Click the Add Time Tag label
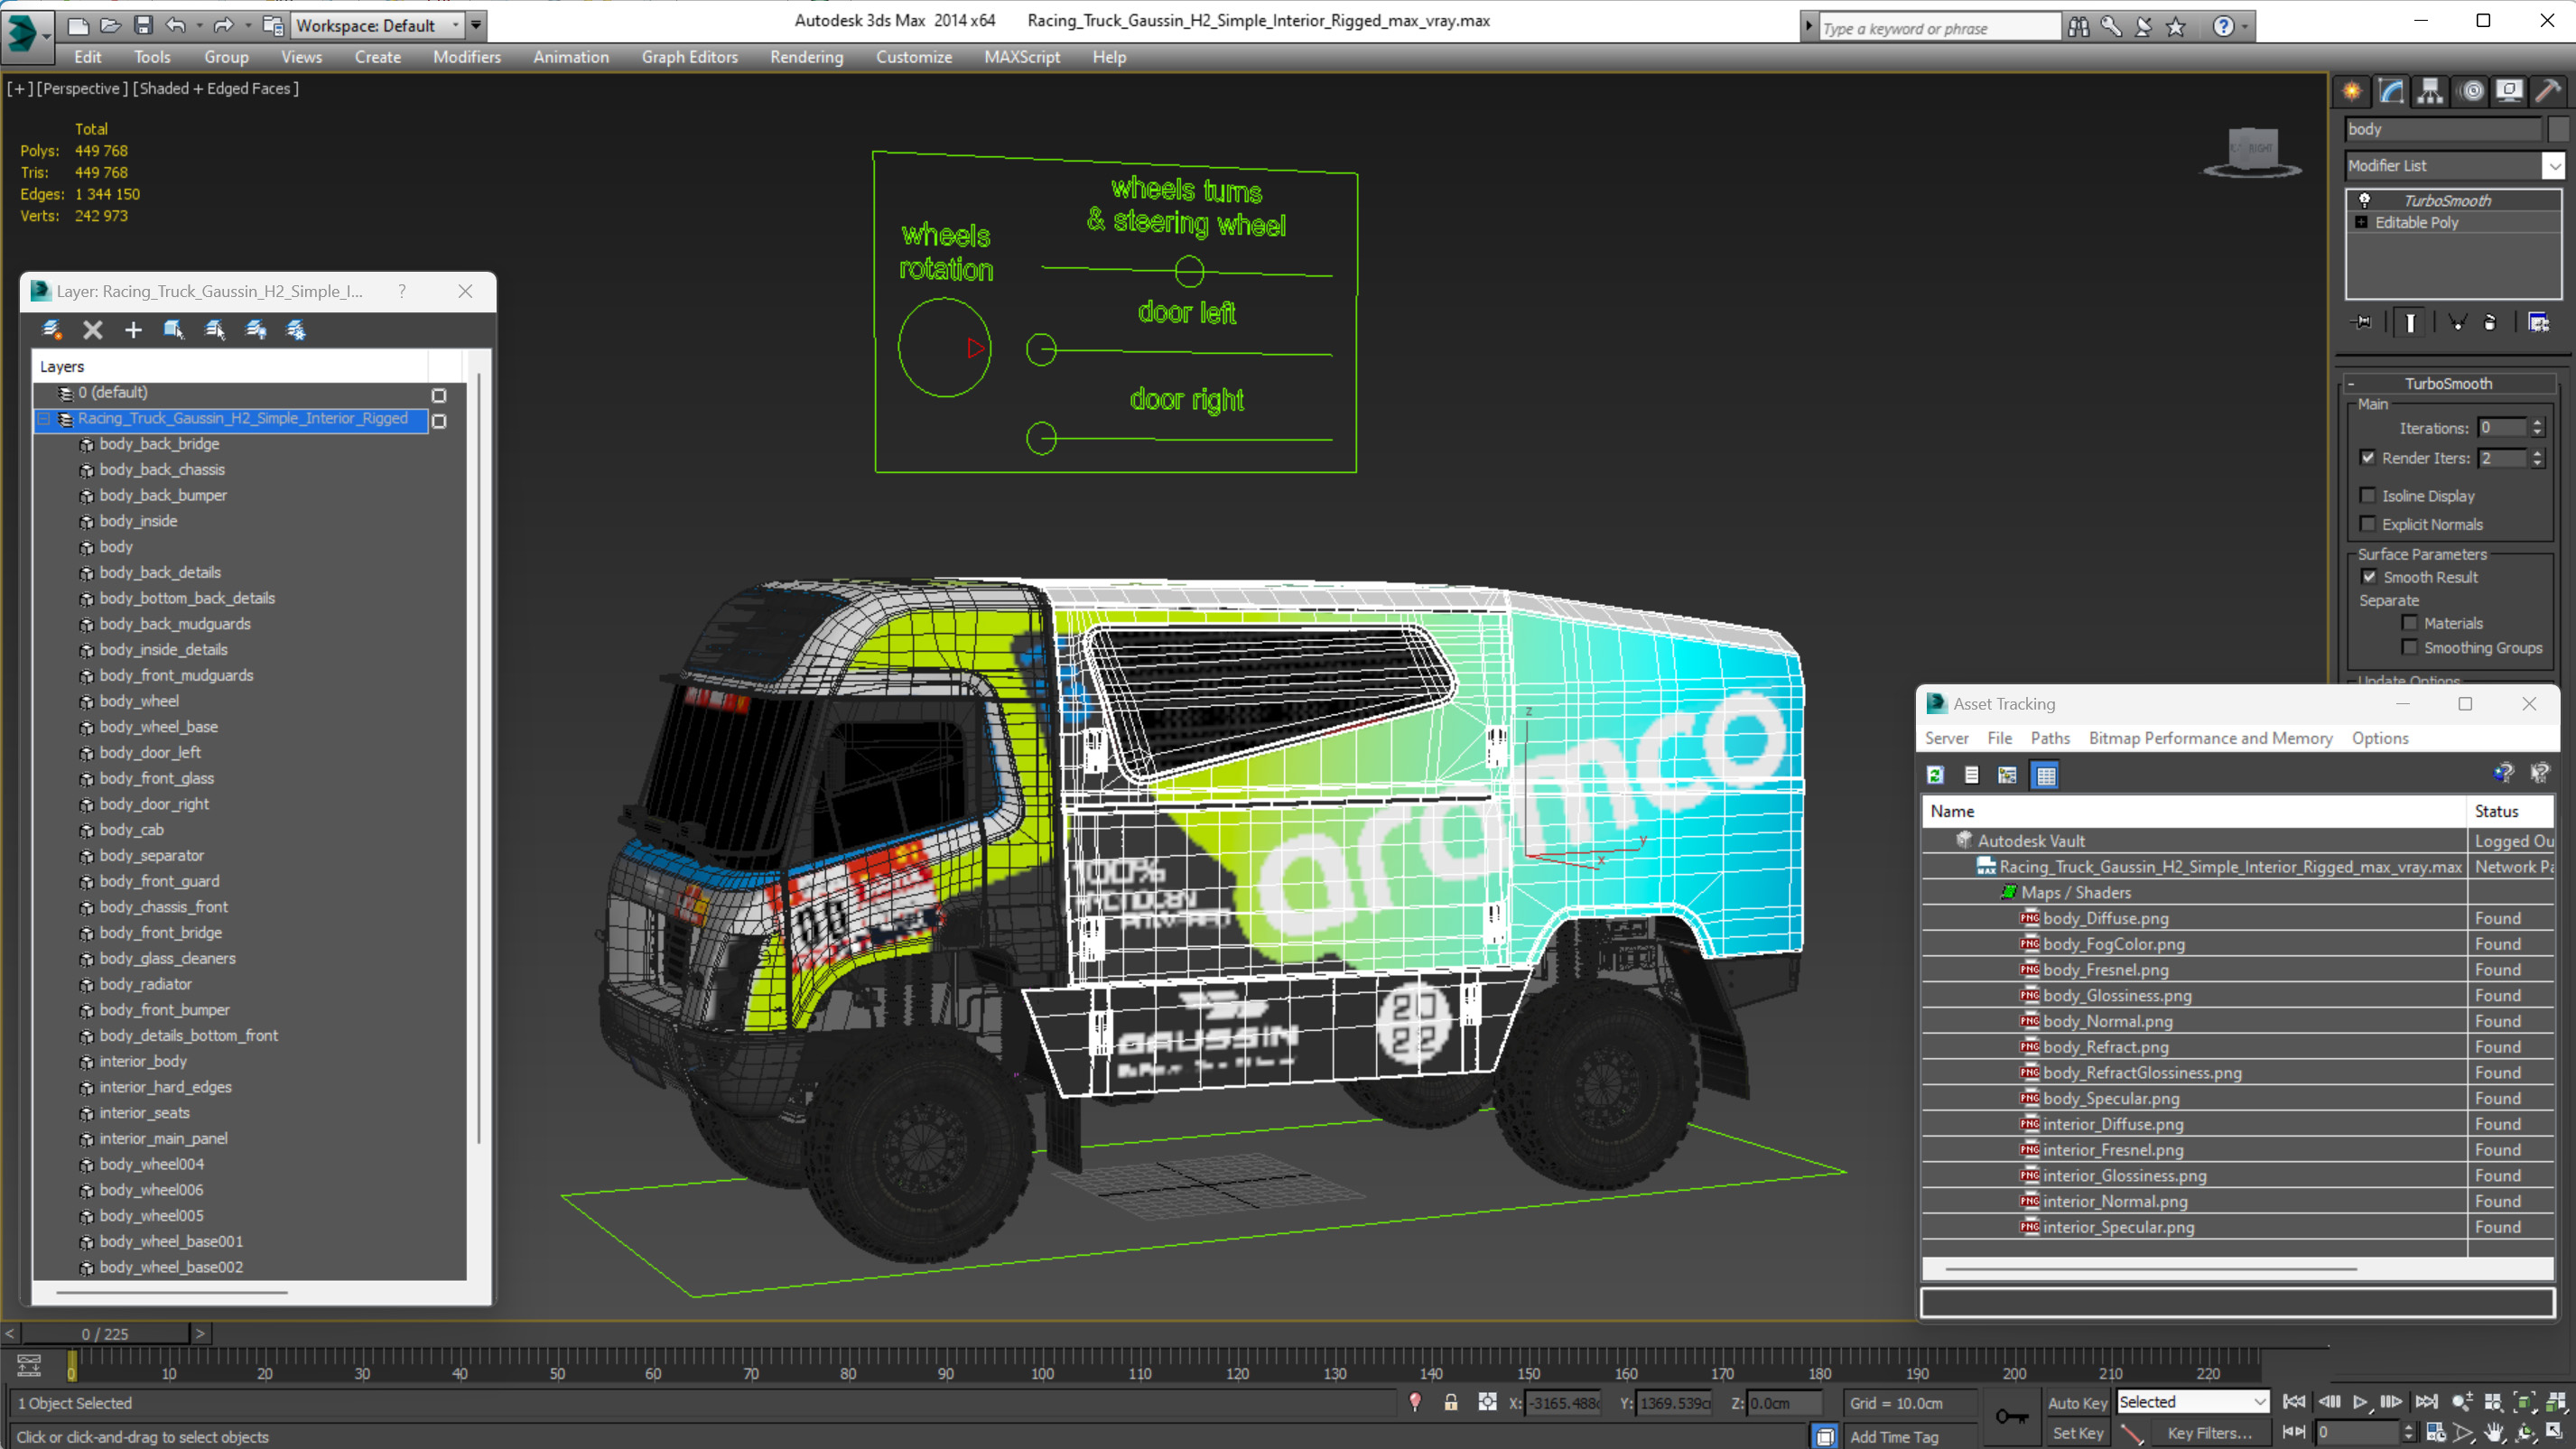The width and height of the screenshot is (2576, 1449). pos(1894,1436)
